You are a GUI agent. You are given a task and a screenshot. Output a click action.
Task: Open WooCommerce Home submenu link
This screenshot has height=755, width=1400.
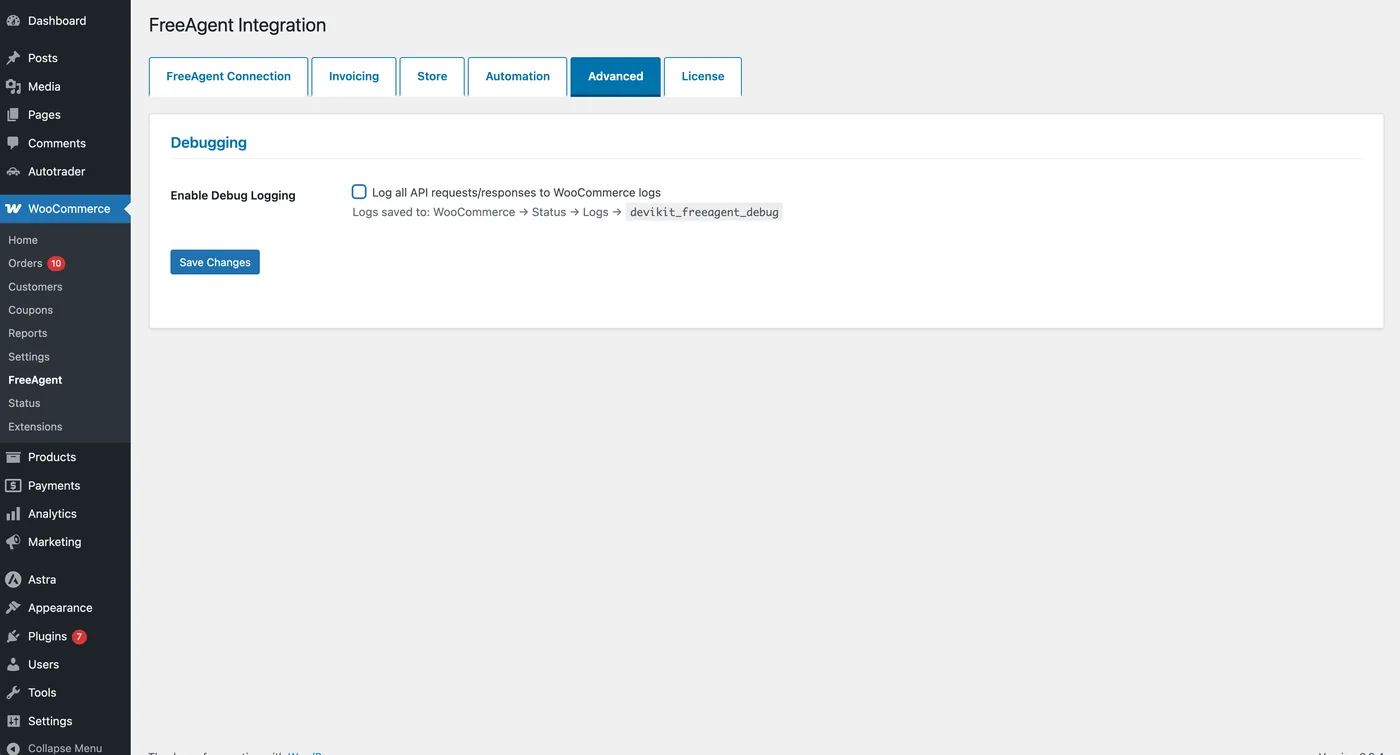(x=23, y=240)
